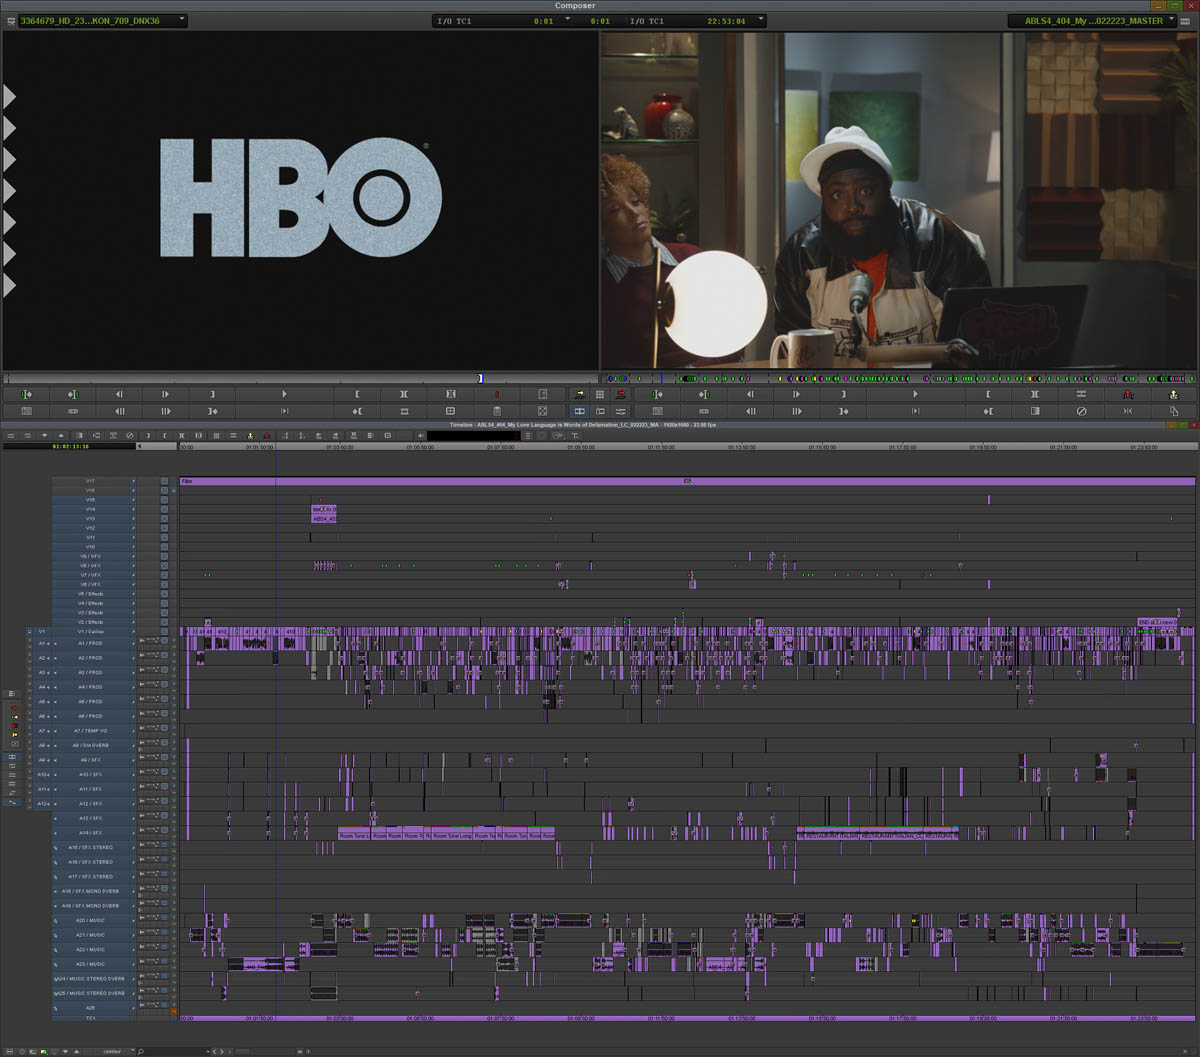Click the source monitor position bar indicator
Image resolution: width=1200 pixels, height=1057 pixels.
pyautogui.click(x=480, y=379)
